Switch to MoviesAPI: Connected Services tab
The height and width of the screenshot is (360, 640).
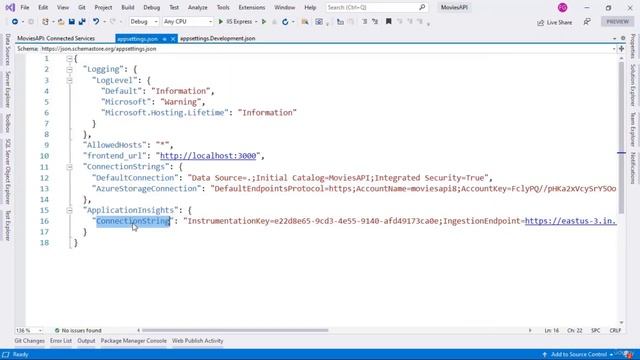[56, 38]
